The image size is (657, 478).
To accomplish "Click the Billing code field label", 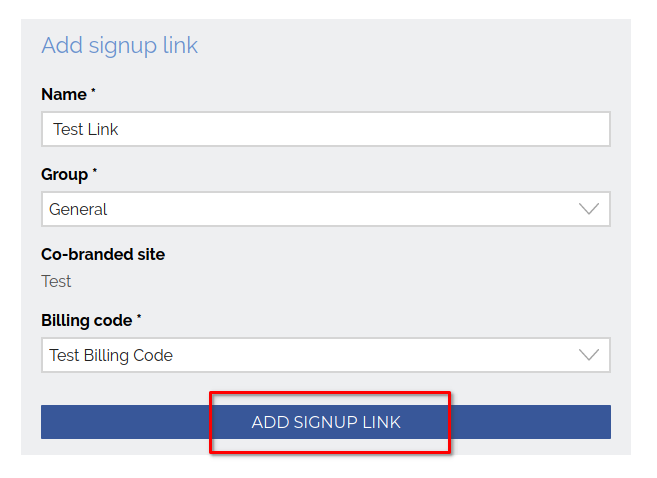I will pyautogui.click(x=86, y=320).
